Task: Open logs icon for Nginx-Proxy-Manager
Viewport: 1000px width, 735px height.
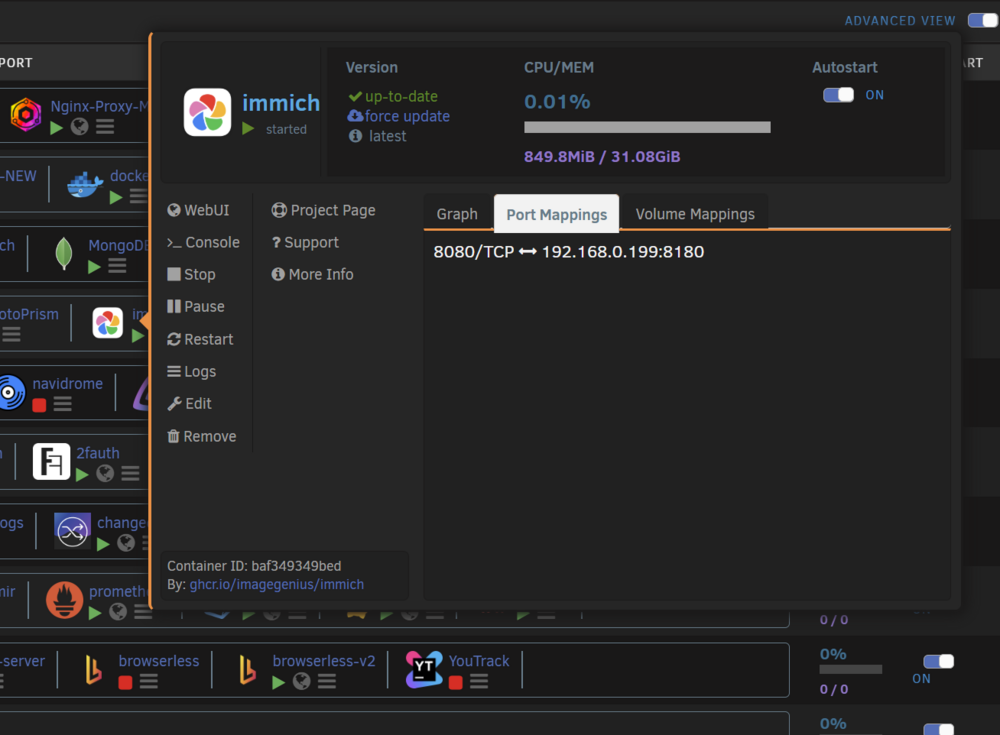Action: 105,126
